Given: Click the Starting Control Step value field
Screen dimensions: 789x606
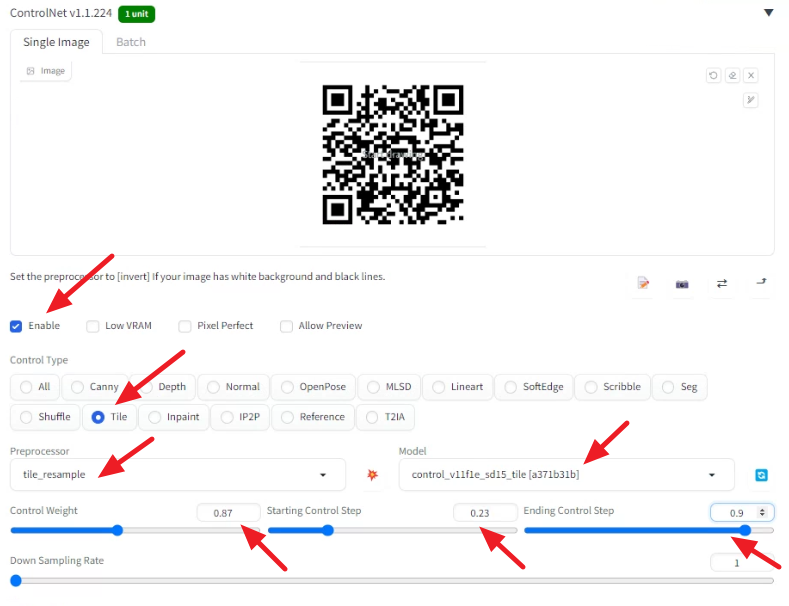Looking at the screenshot, I should click(485, 513).
